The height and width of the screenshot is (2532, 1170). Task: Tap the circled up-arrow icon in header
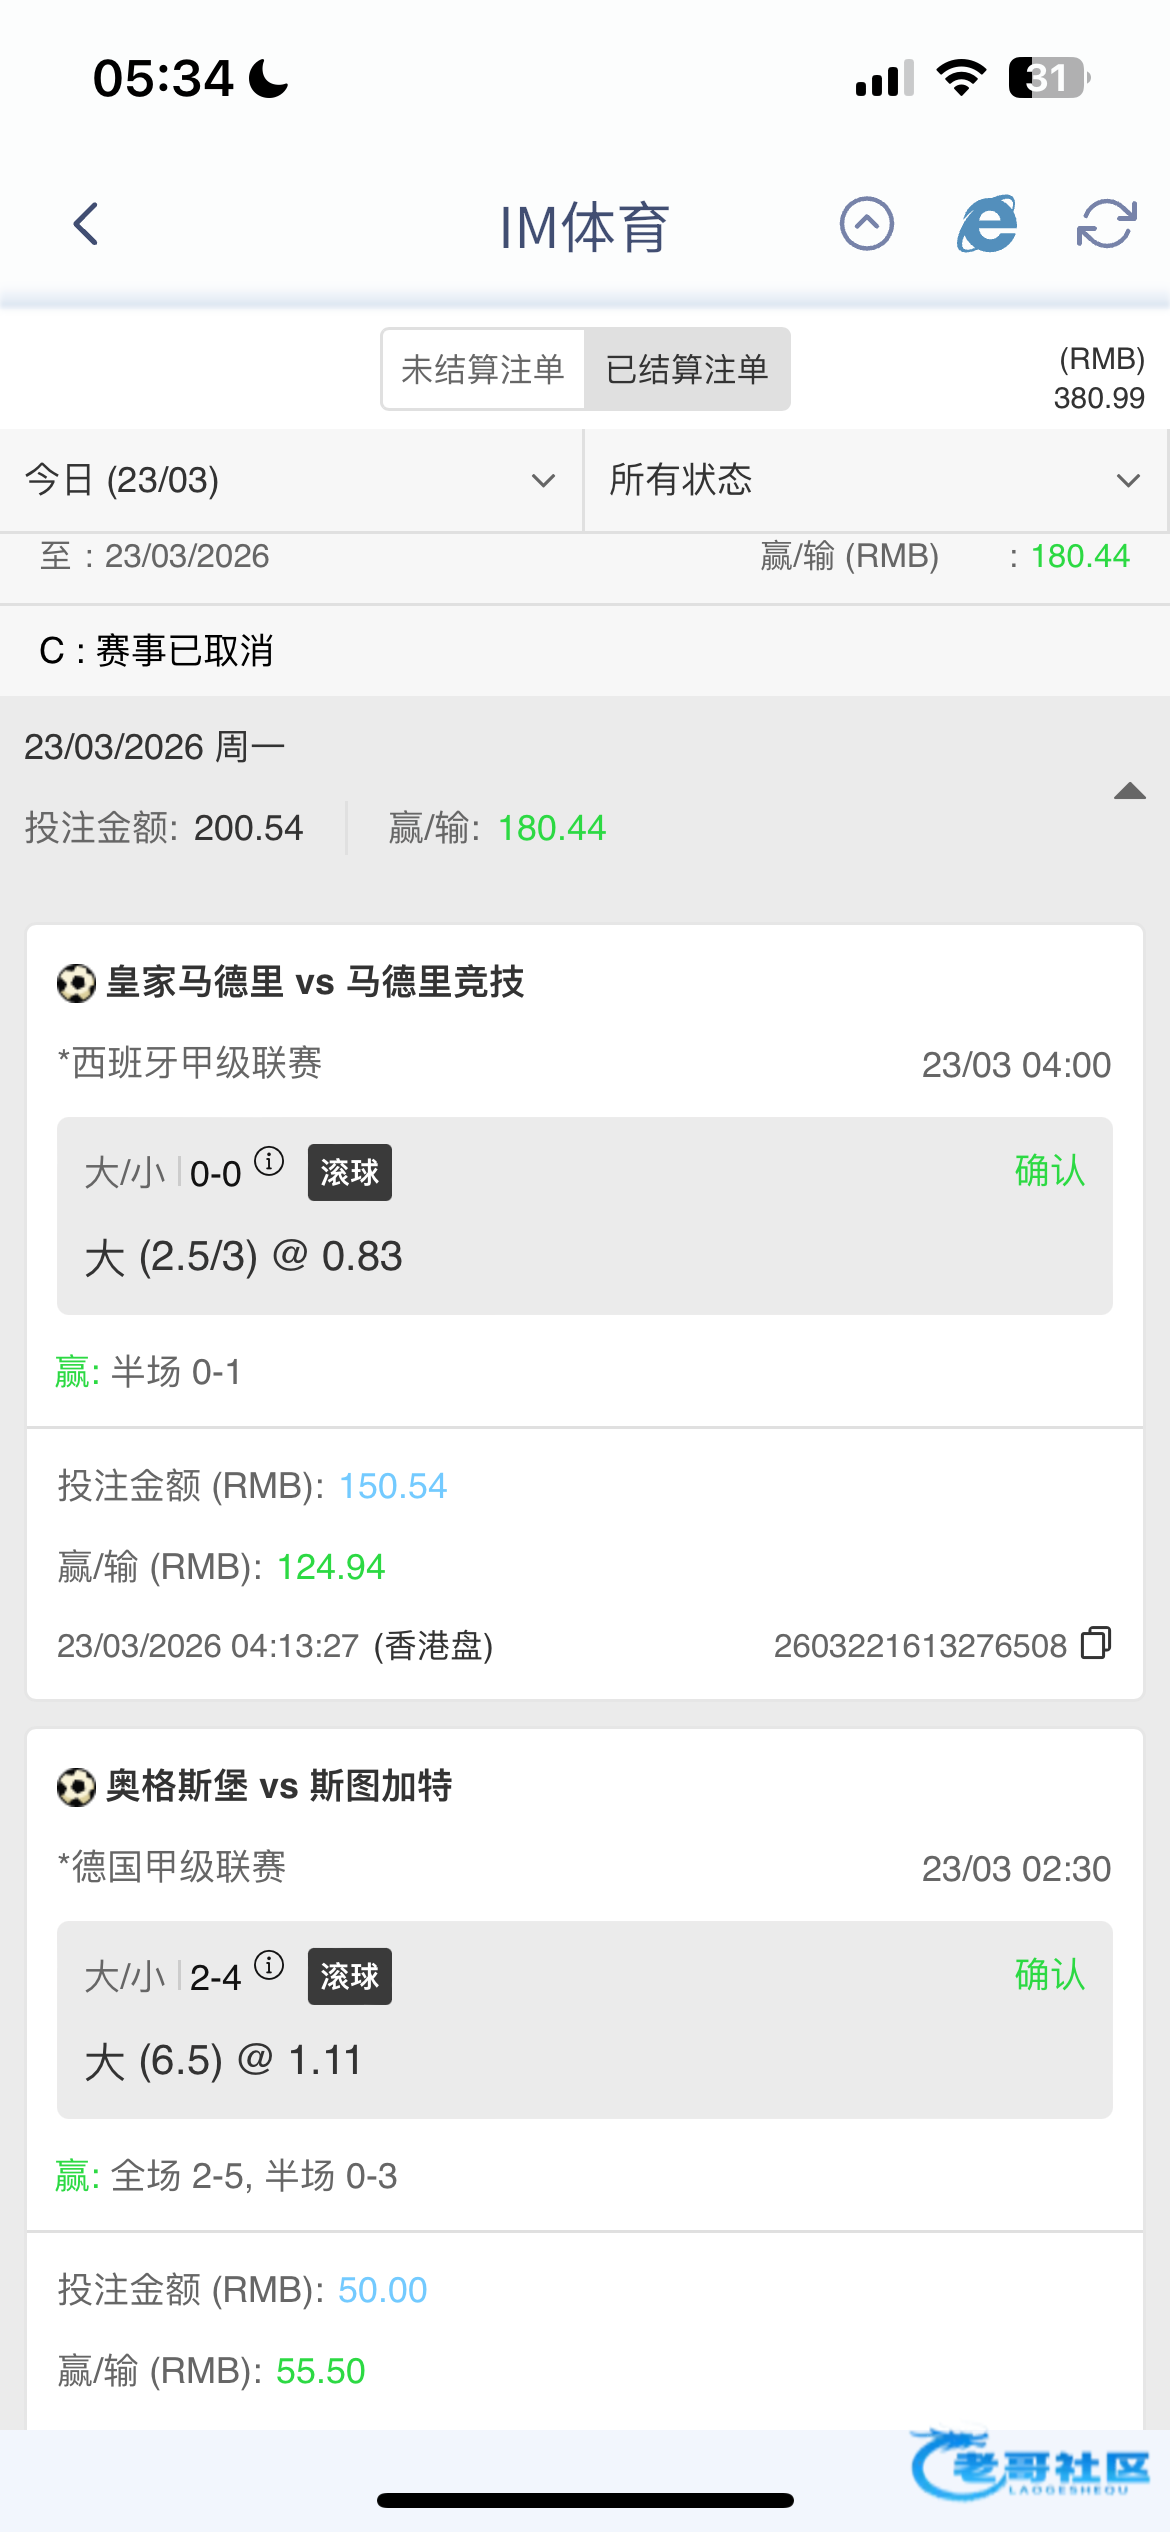coord(866,224)
